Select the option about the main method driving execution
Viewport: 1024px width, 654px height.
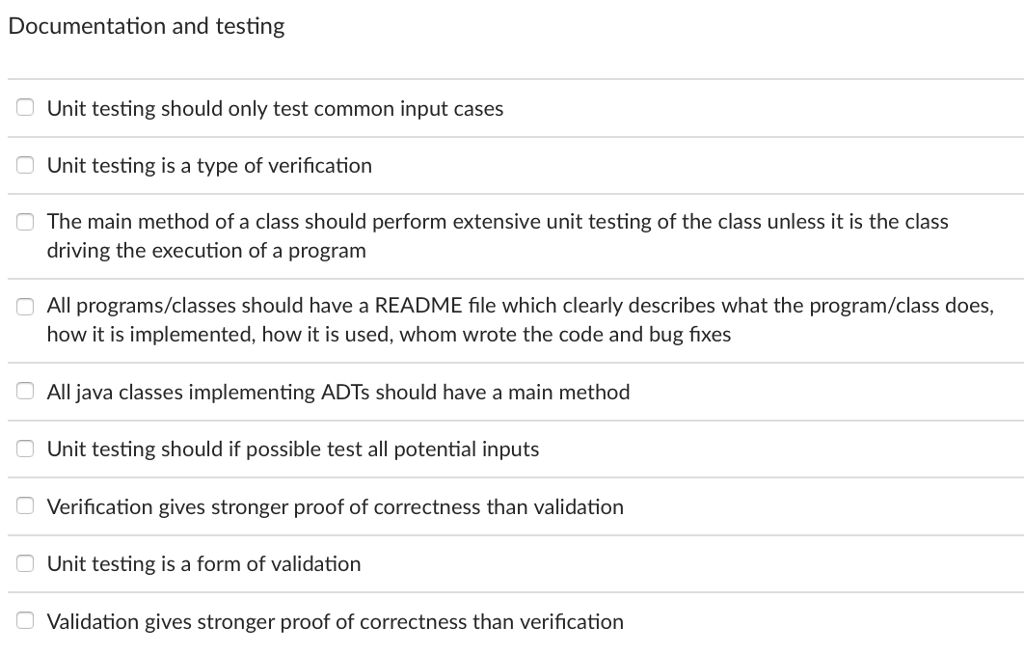pyautogui.click(x=24, y=220)
